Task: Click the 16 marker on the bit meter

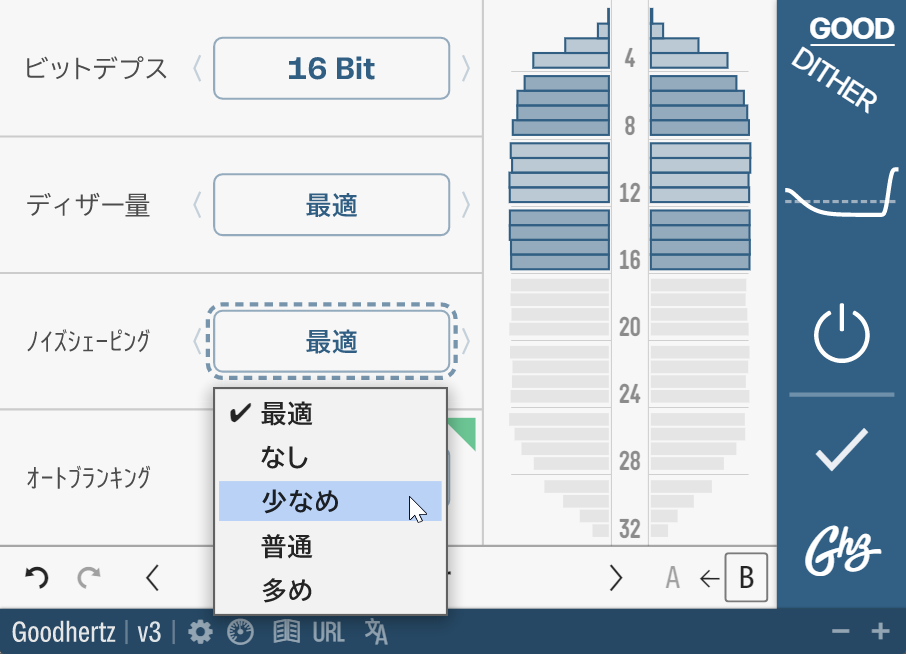Action: point(630,259)
